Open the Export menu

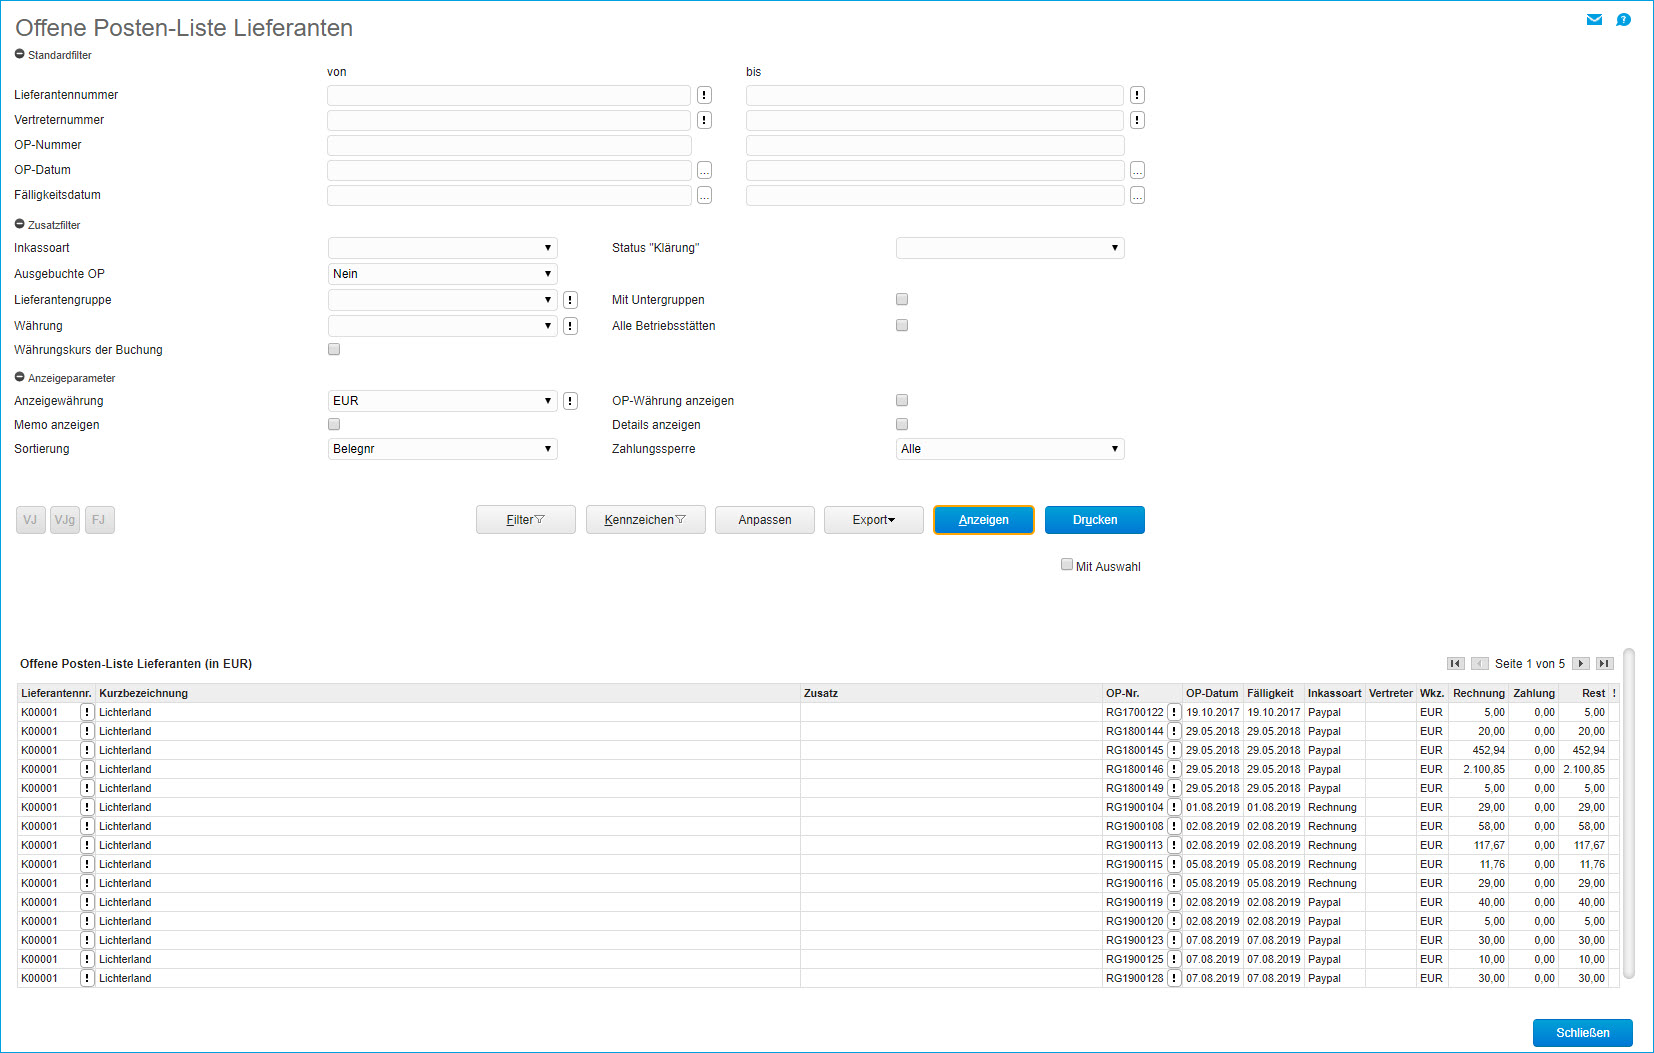873,520
